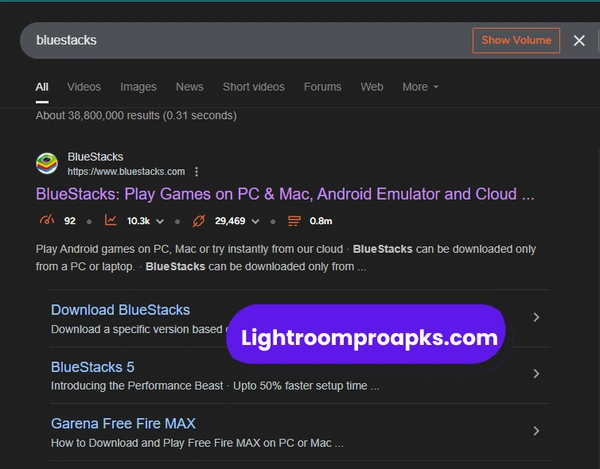Open the Download BlueStacks row chevron
This screenshot has height=469, width=600.
tap(536, 317)
